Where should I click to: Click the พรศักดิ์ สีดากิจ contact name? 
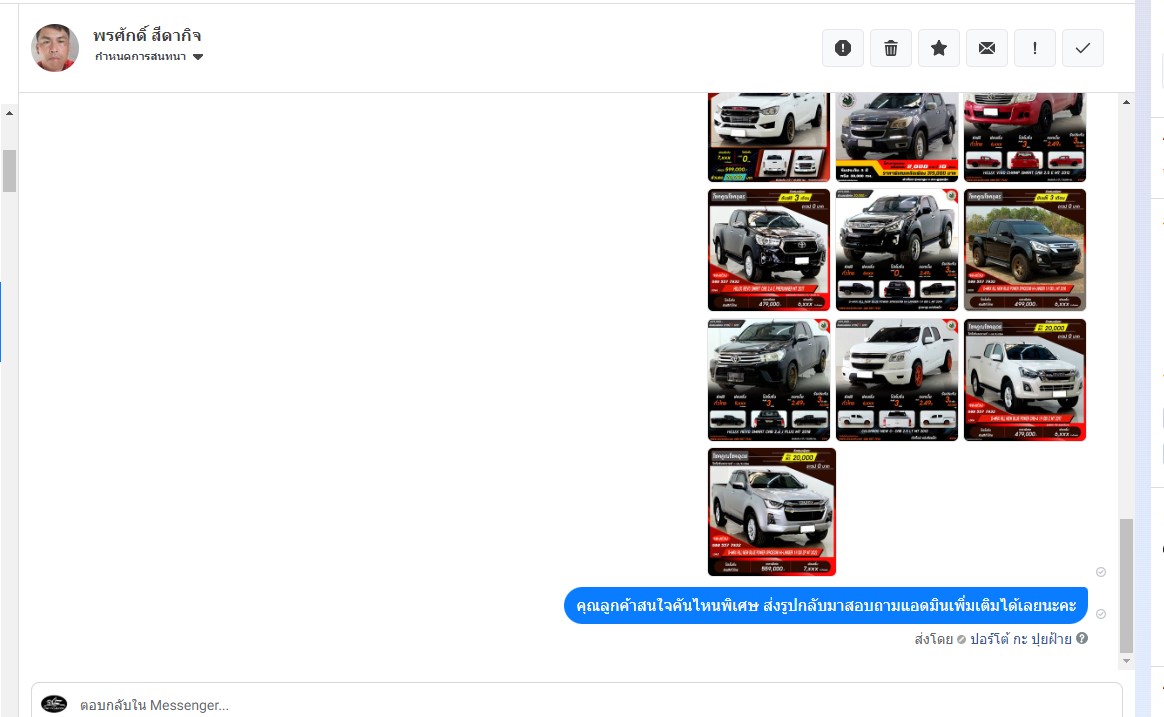(x=147, y=35)
